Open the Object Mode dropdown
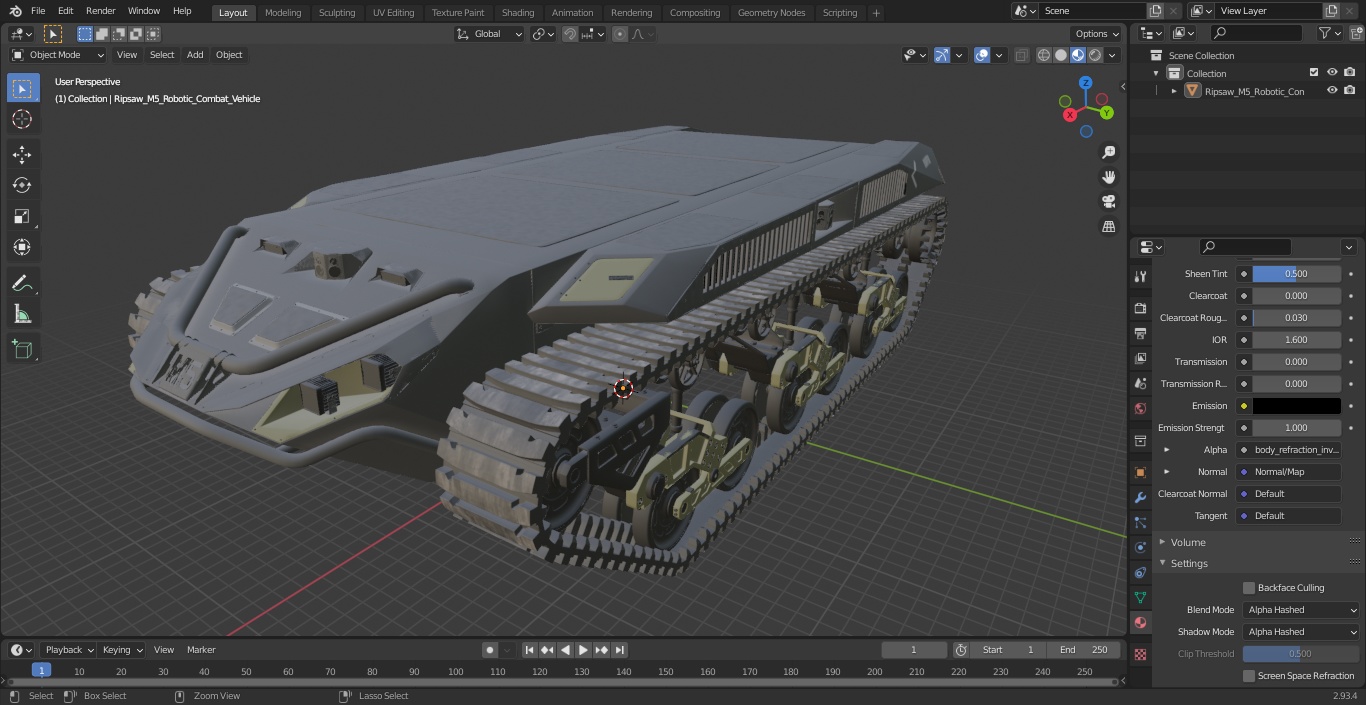This screenshot has height=705, width=1366. (x=58, y=55)
